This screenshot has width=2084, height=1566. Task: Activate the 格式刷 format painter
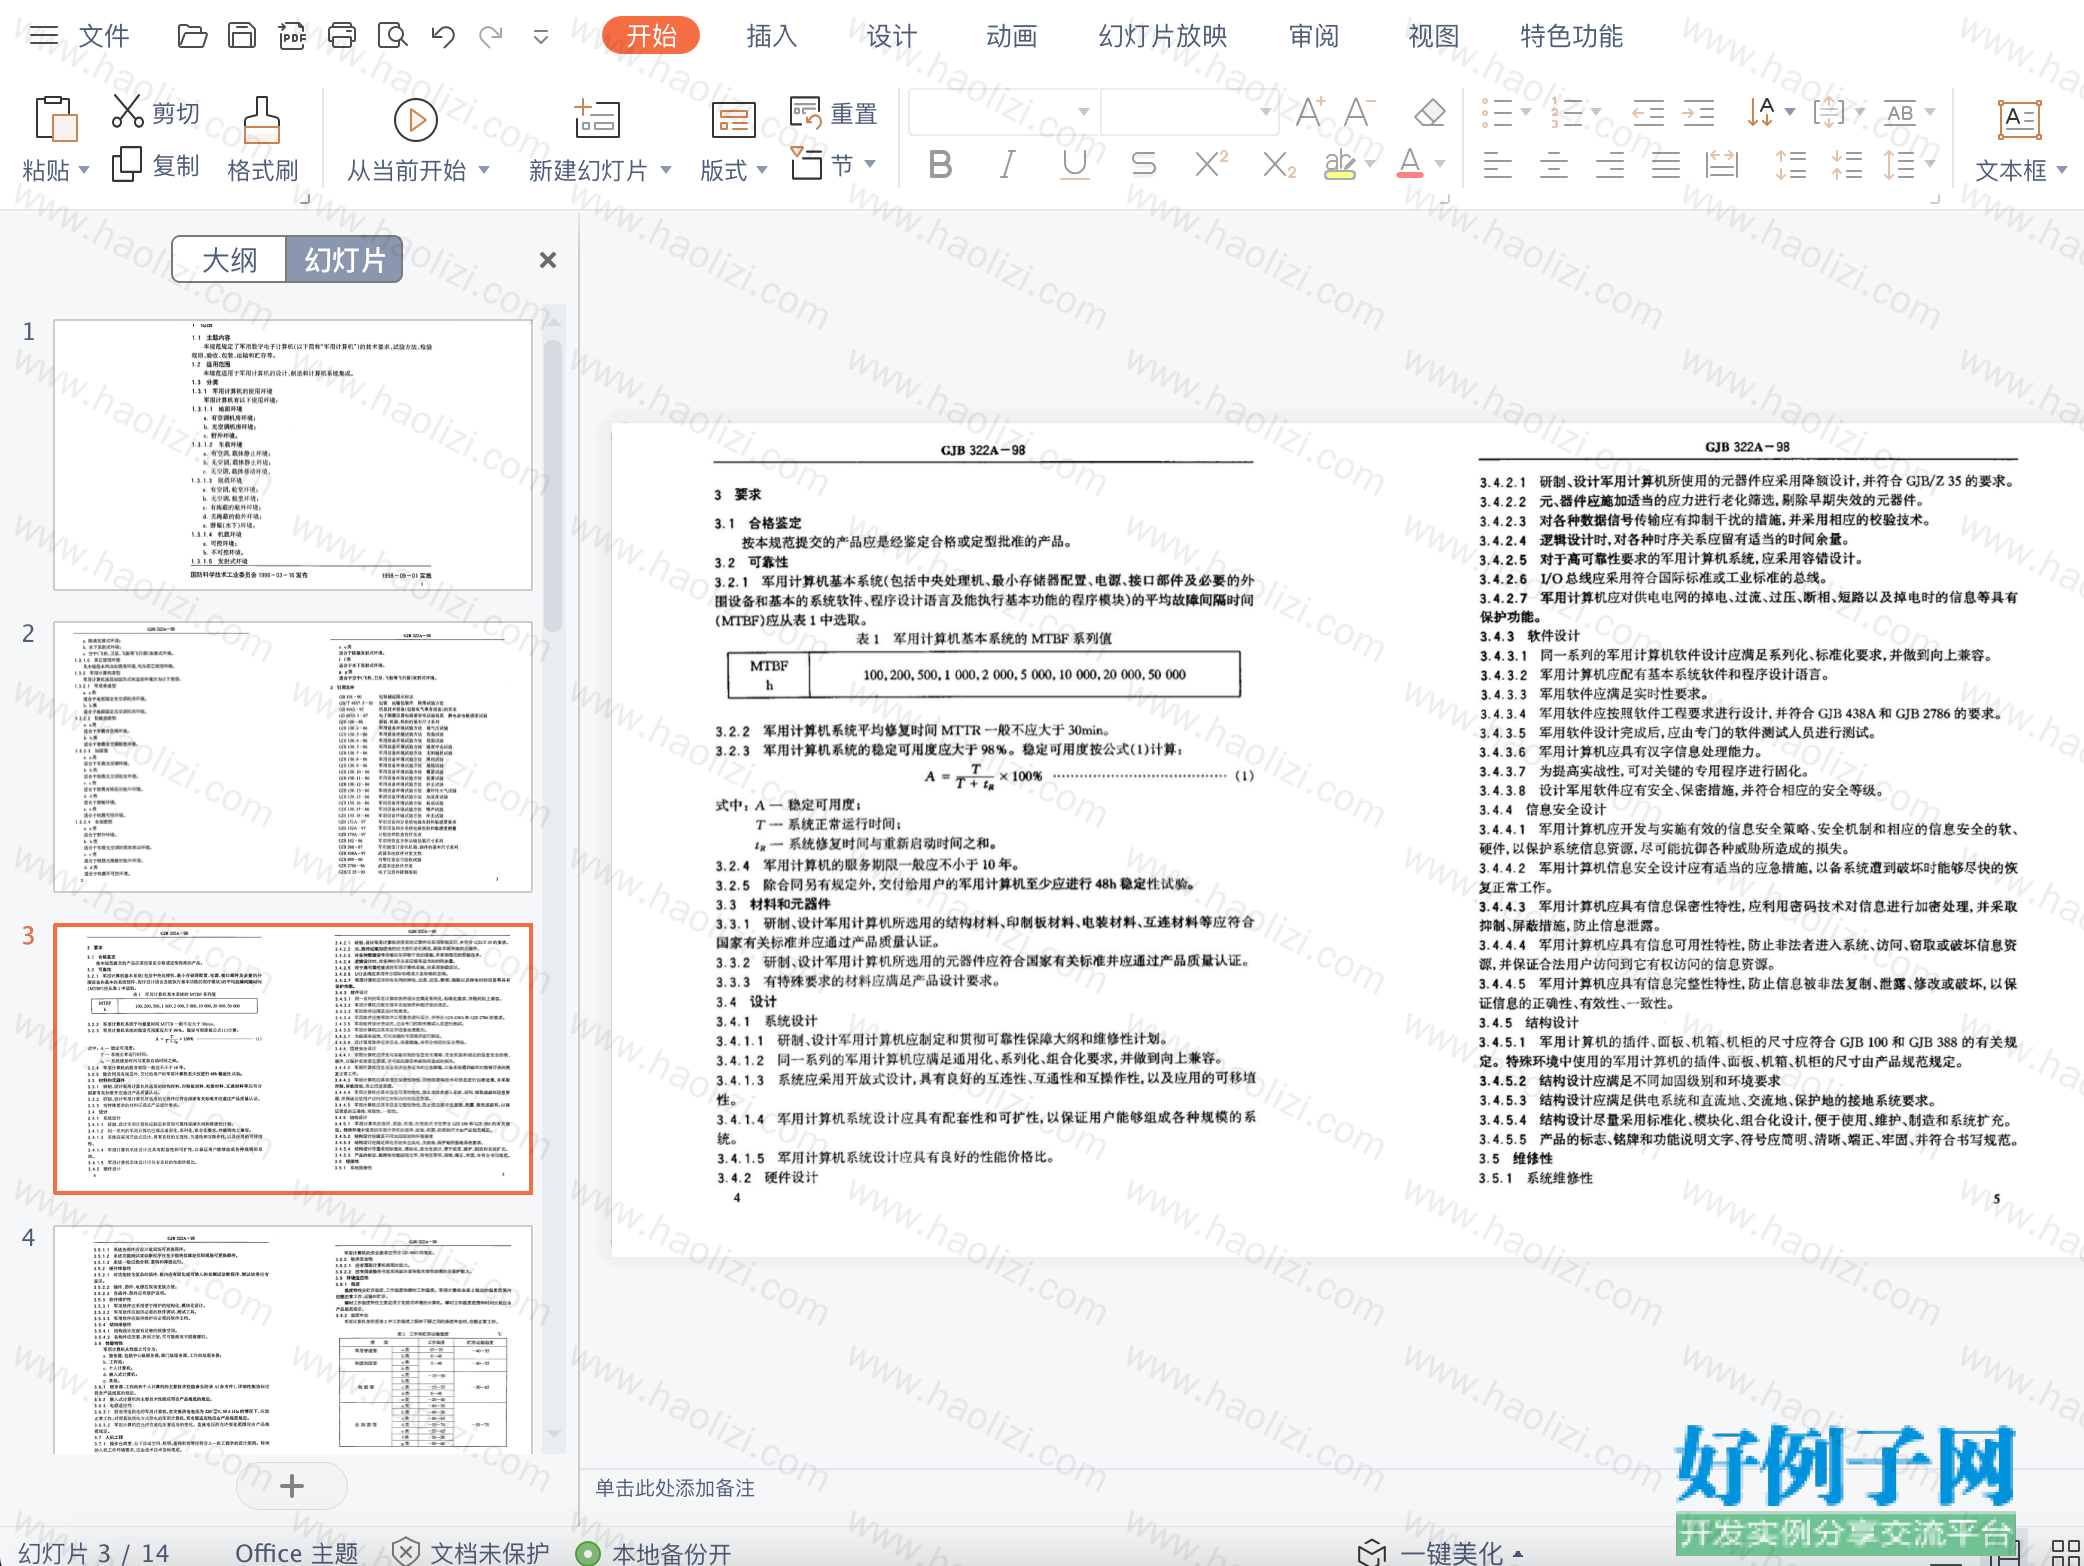262,140
